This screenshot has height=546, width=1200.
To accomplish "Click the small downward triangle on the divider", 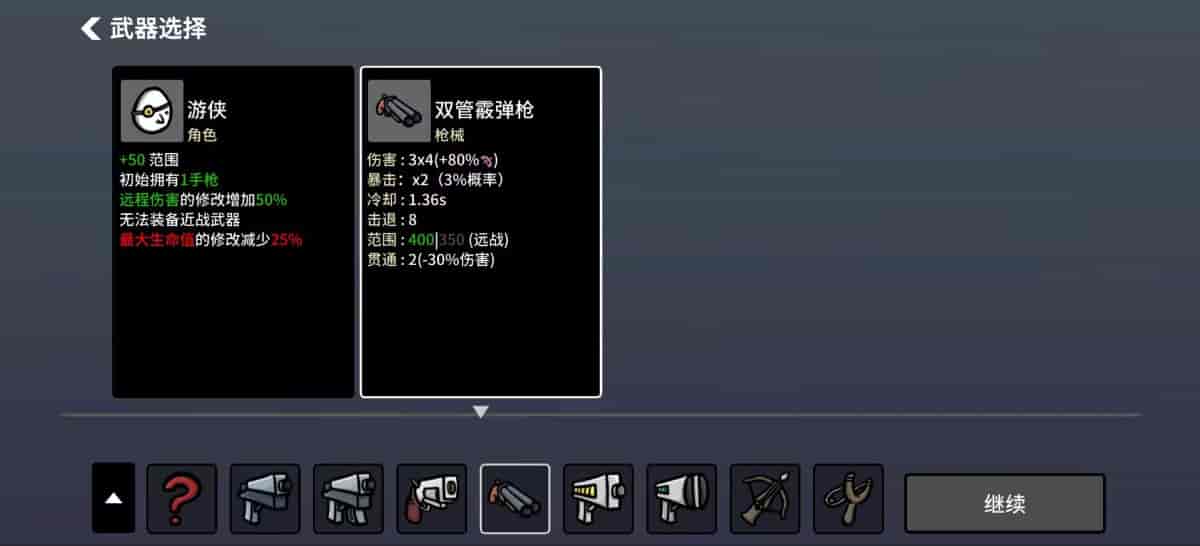I will point(481,411).
